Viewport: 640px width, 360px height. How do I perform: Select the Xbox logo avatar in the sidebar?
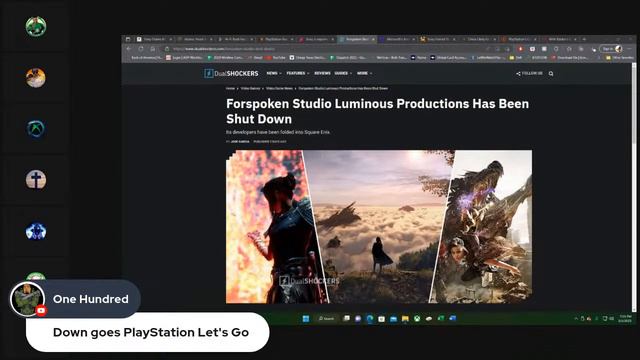pos(36,129)
